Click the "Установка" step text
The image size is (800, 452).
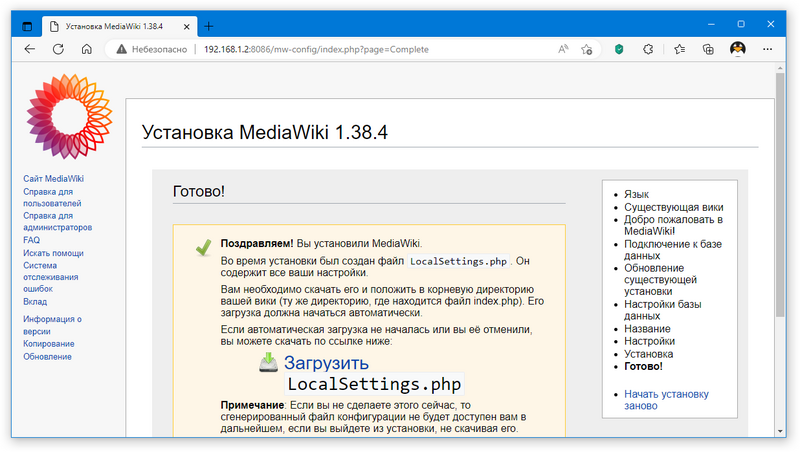click(648, 354)
